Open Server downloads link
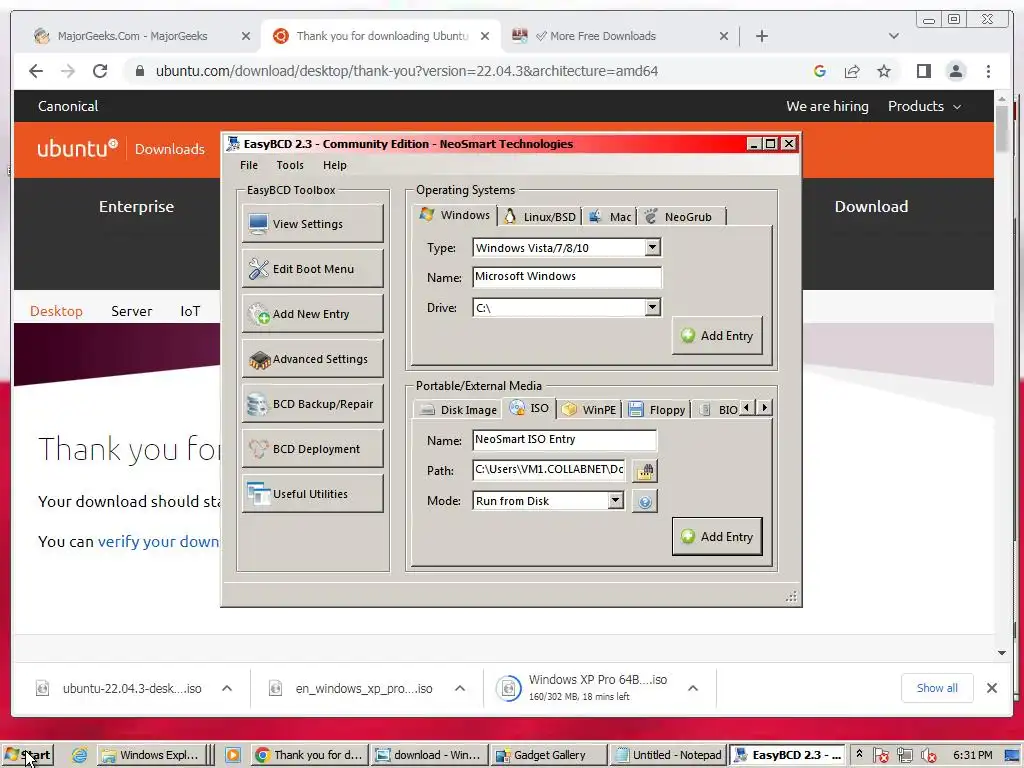This screenshot has width=1024, height=768. (131, 312)
